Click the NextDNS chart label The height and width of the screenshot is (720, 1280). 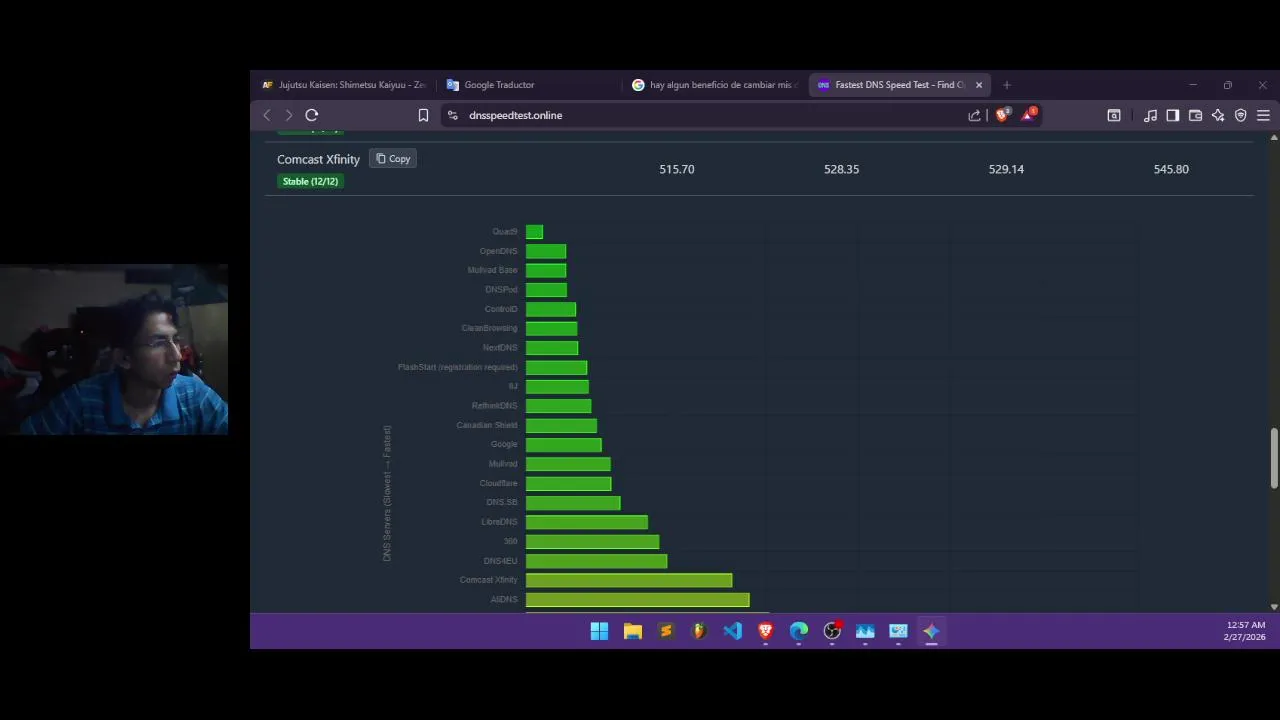501,348
